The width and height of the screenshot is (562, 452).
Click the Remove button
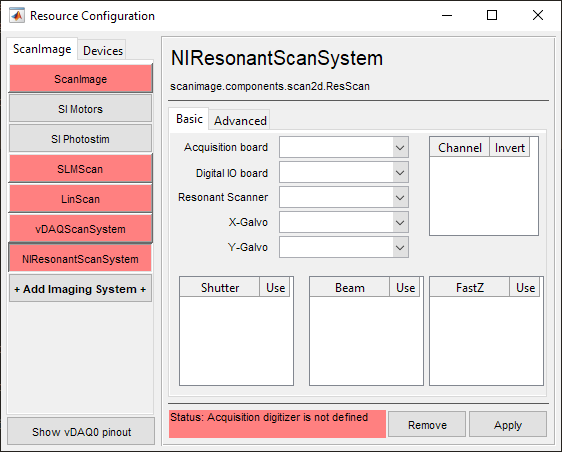(x=427, y=424)
